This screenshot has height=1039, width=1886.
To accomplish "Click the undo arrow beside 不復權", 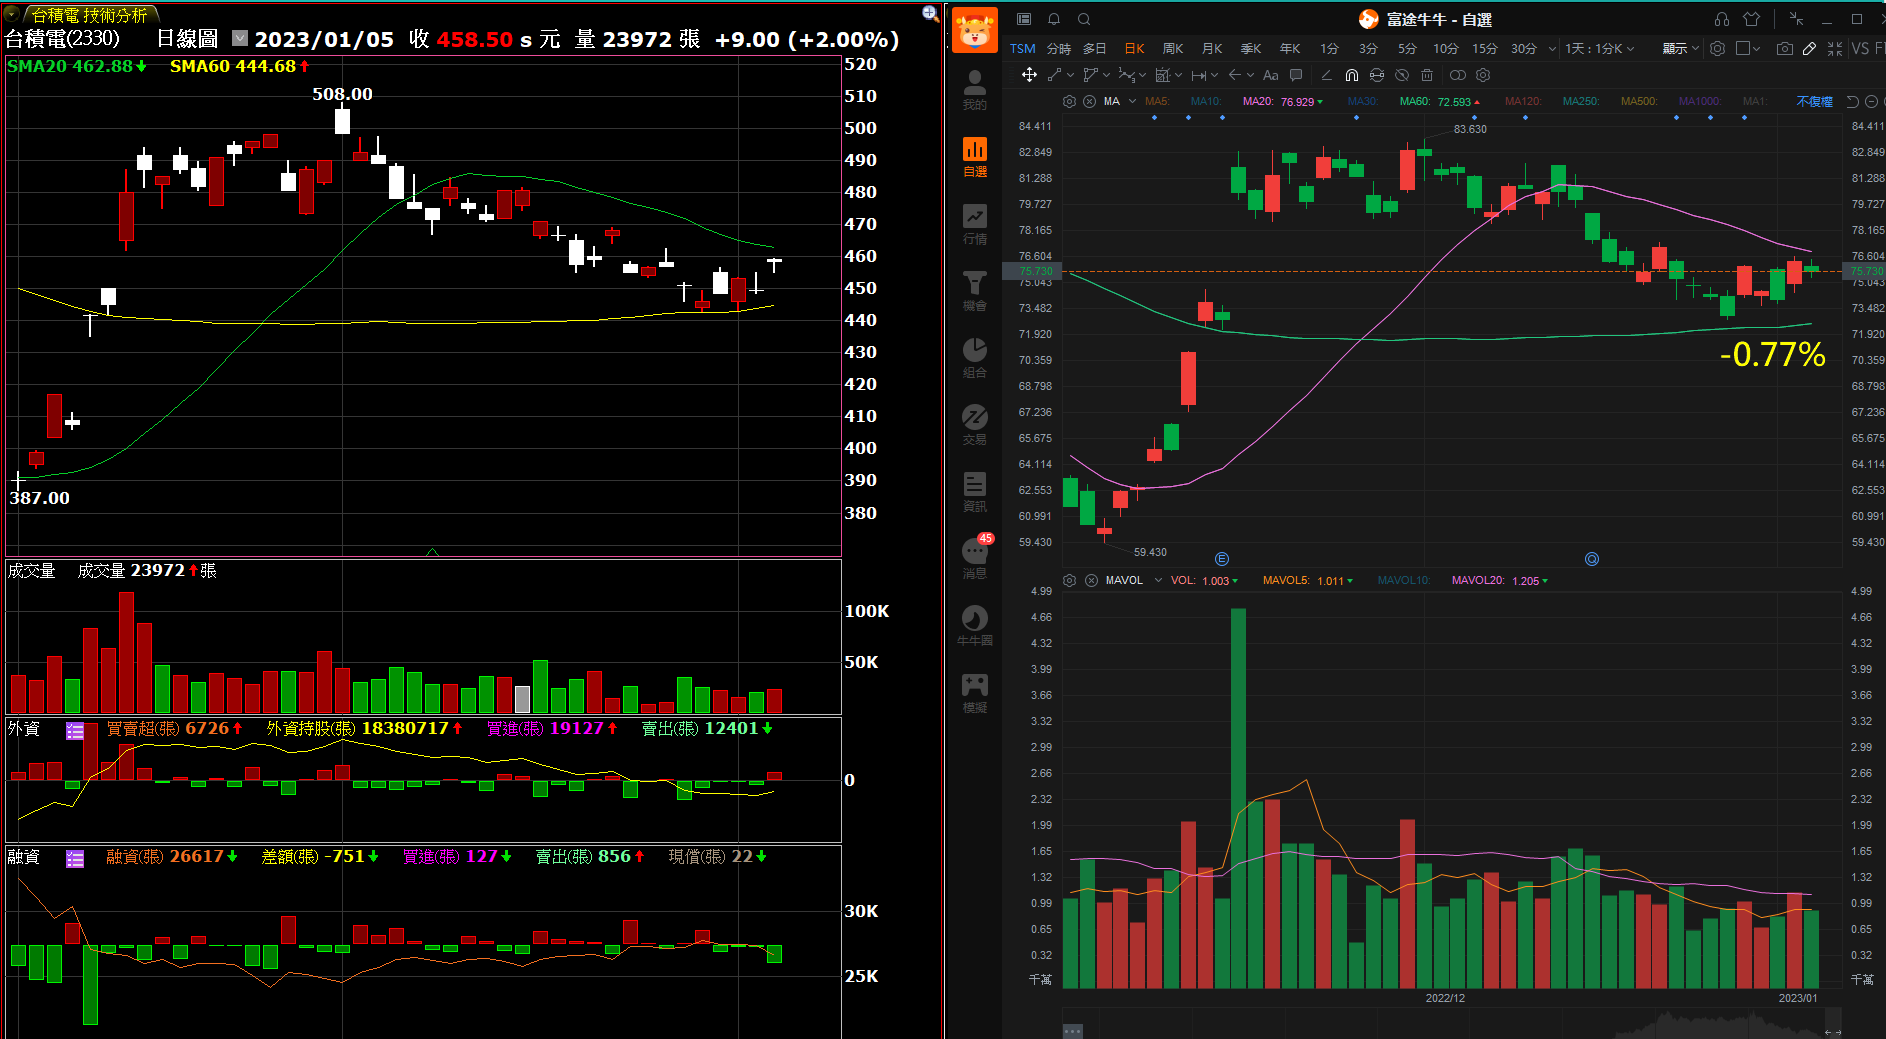I will click(1852, 101).
